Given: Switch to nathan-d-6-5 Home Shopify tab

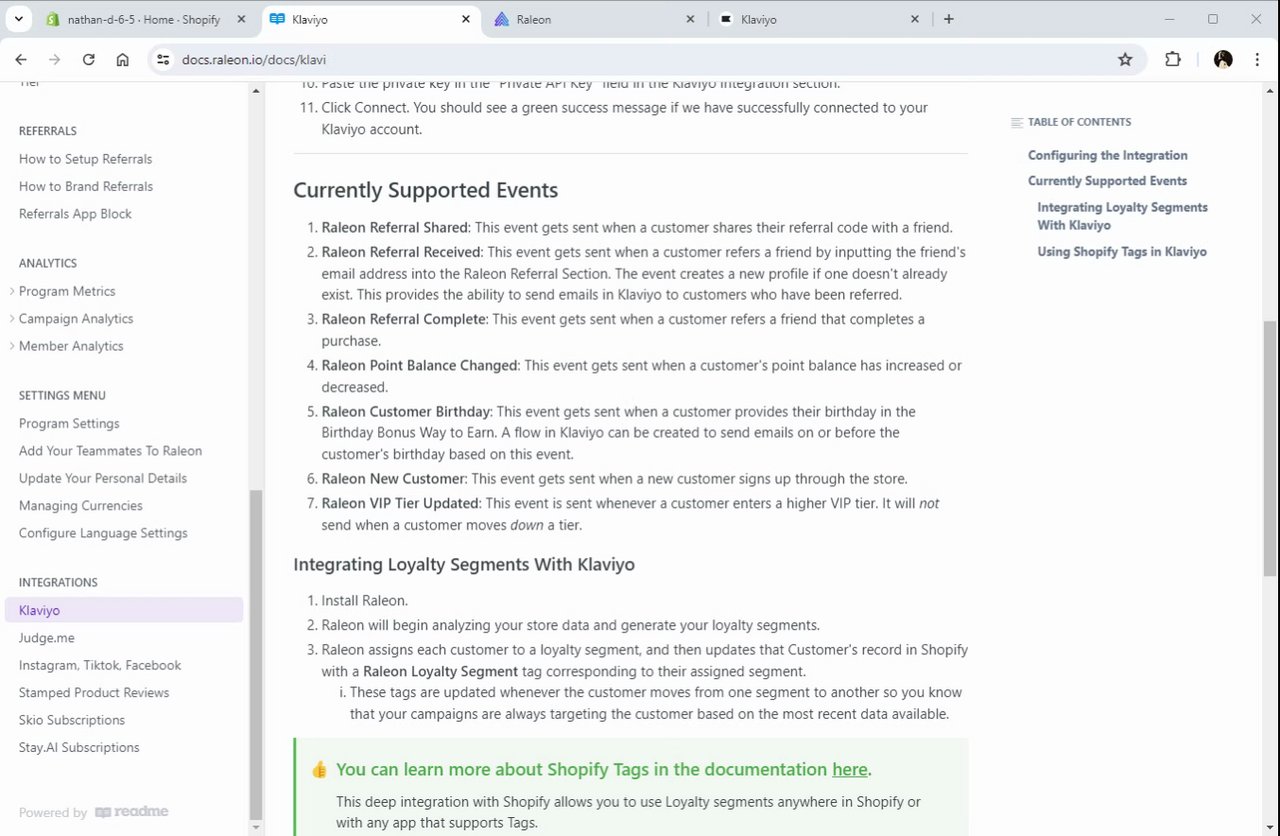Looking at the screenshot, I should click(145, 19).
